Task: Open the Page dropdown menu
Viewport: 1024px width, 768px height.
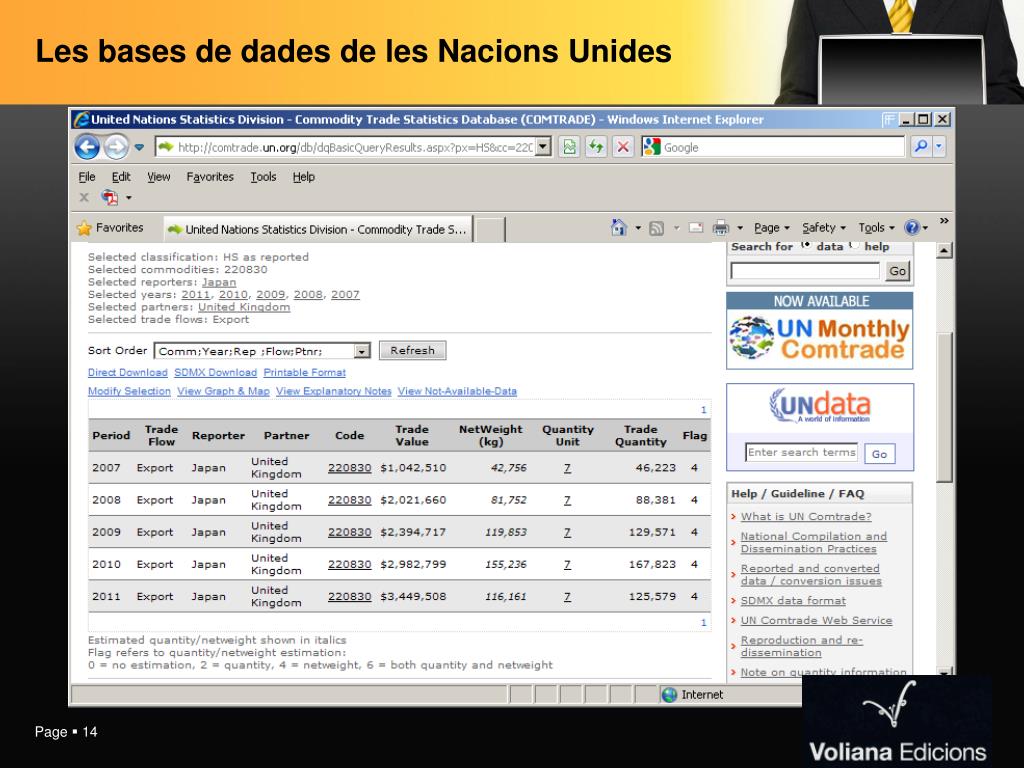Action: coord(771,228)
